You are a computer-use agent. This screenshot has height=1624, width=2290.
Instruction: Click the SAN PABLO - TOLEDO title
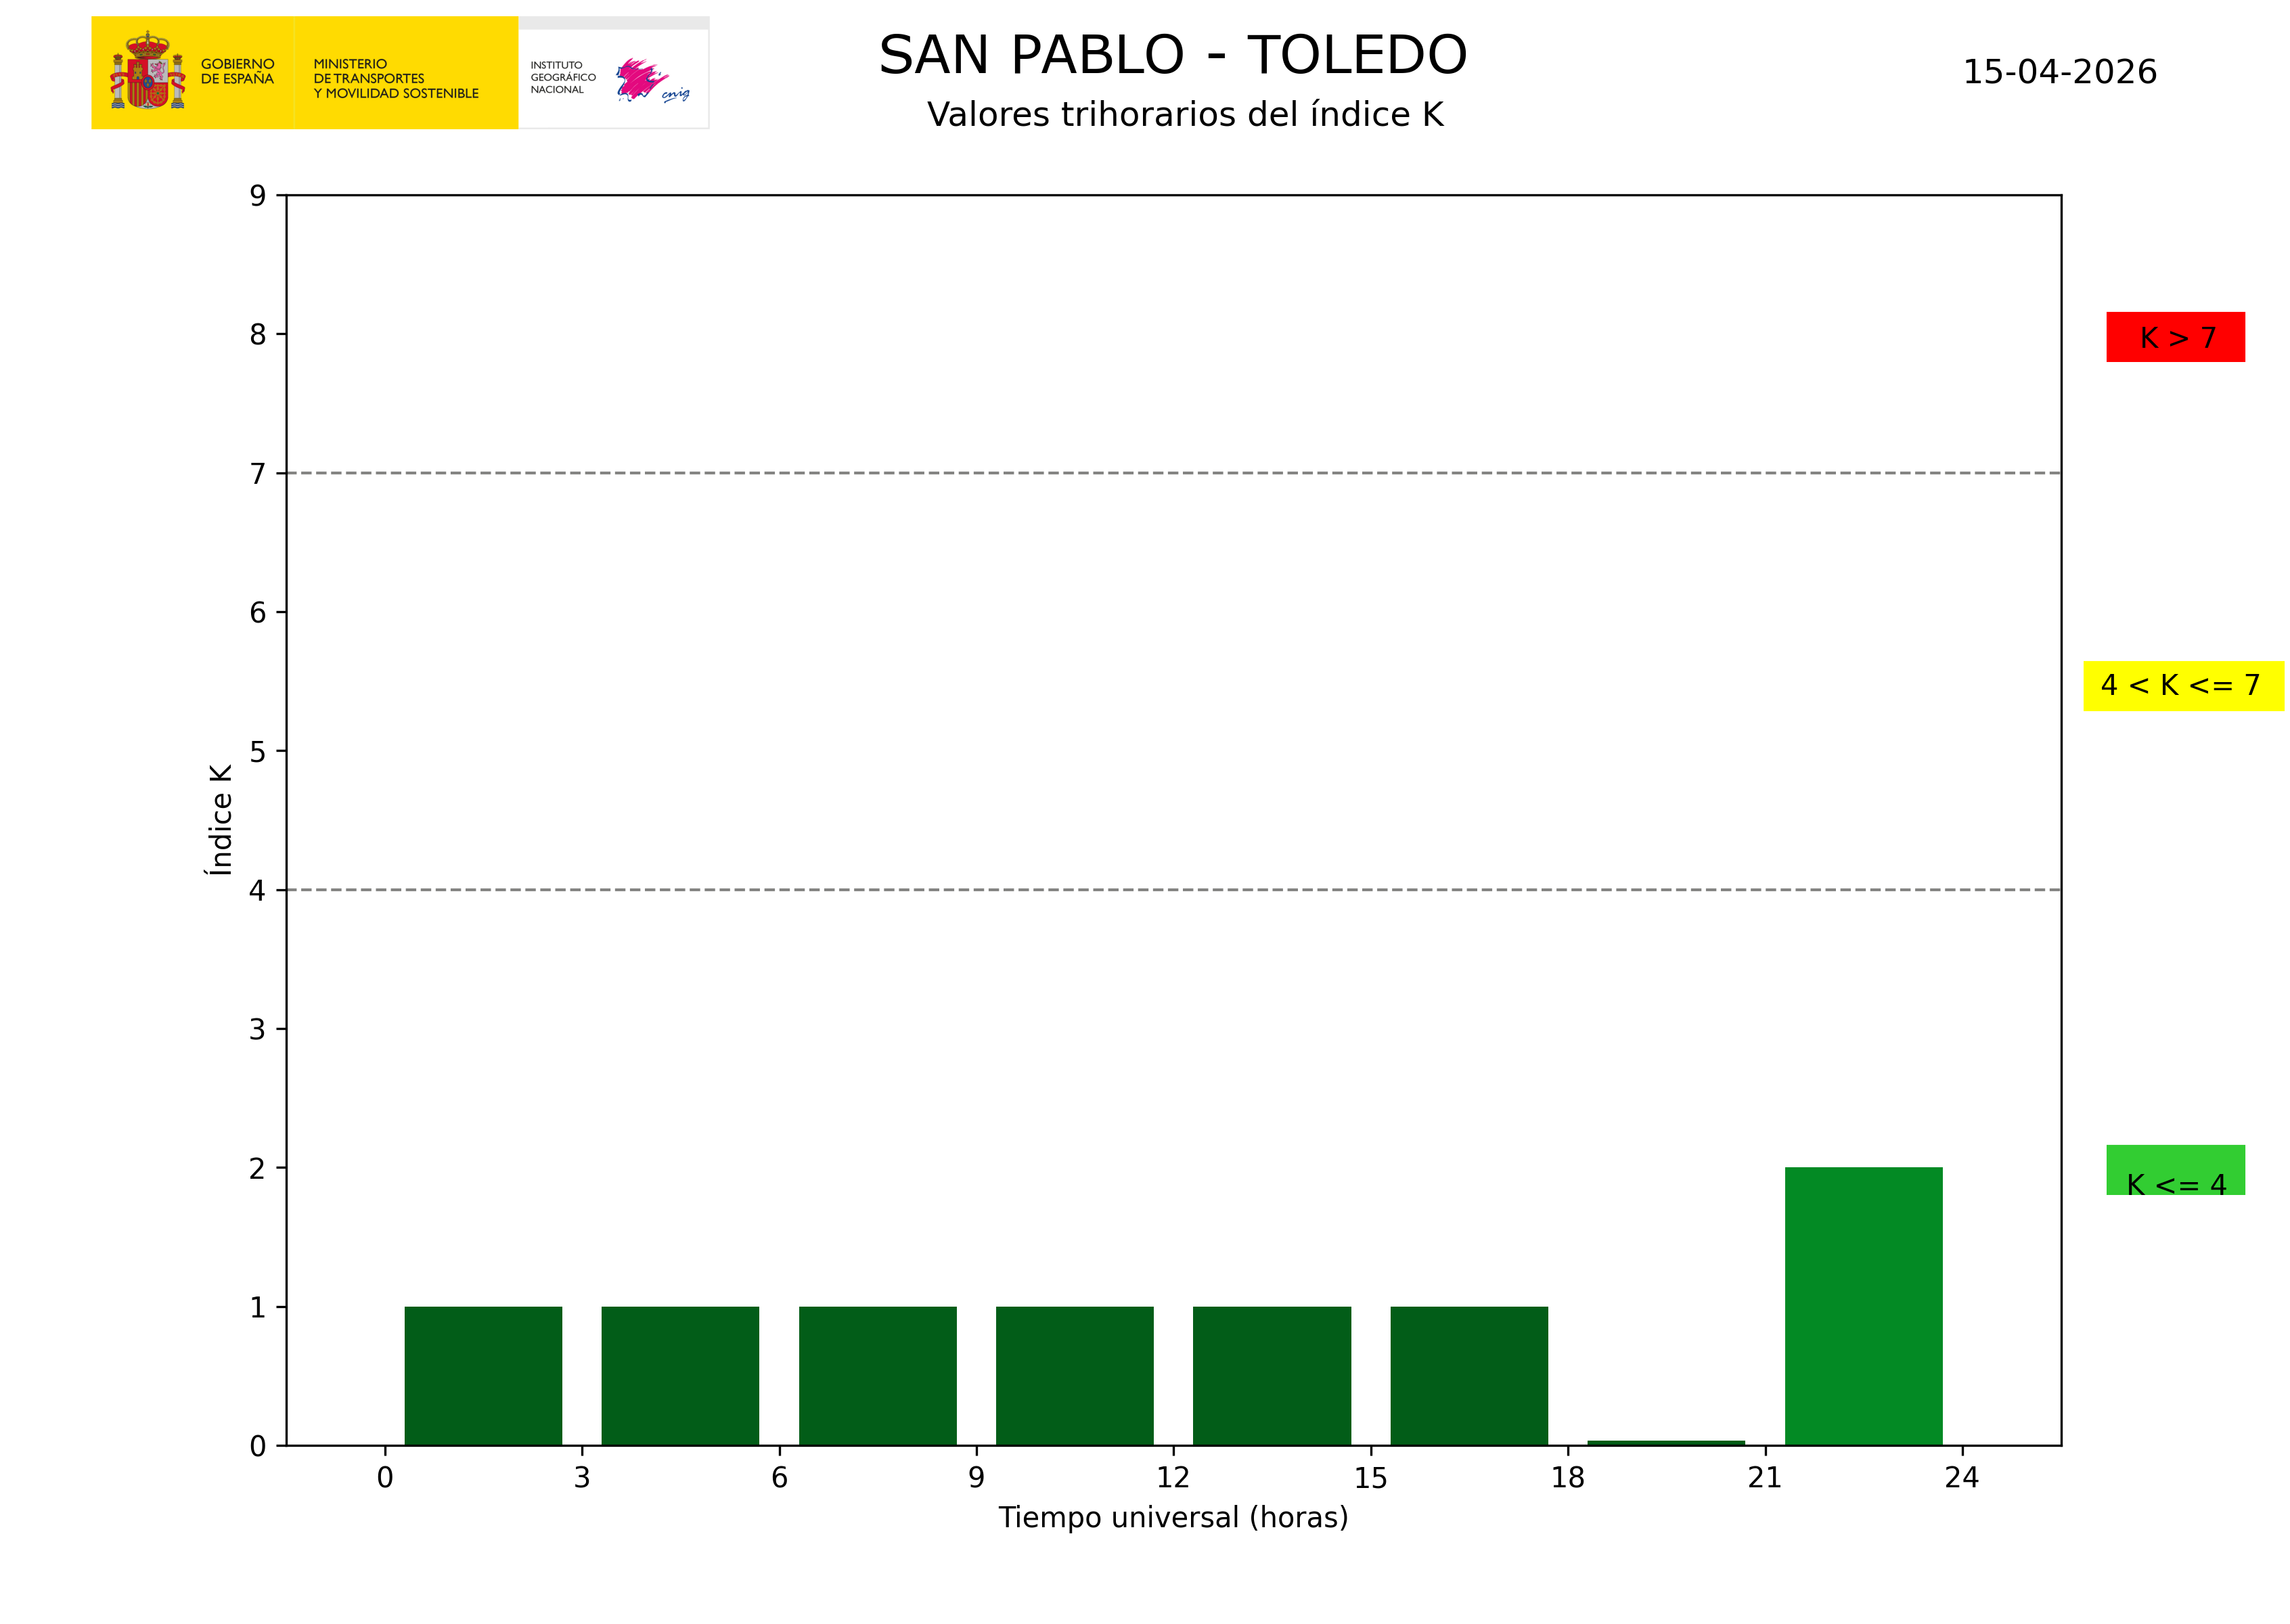[1172, 55]
